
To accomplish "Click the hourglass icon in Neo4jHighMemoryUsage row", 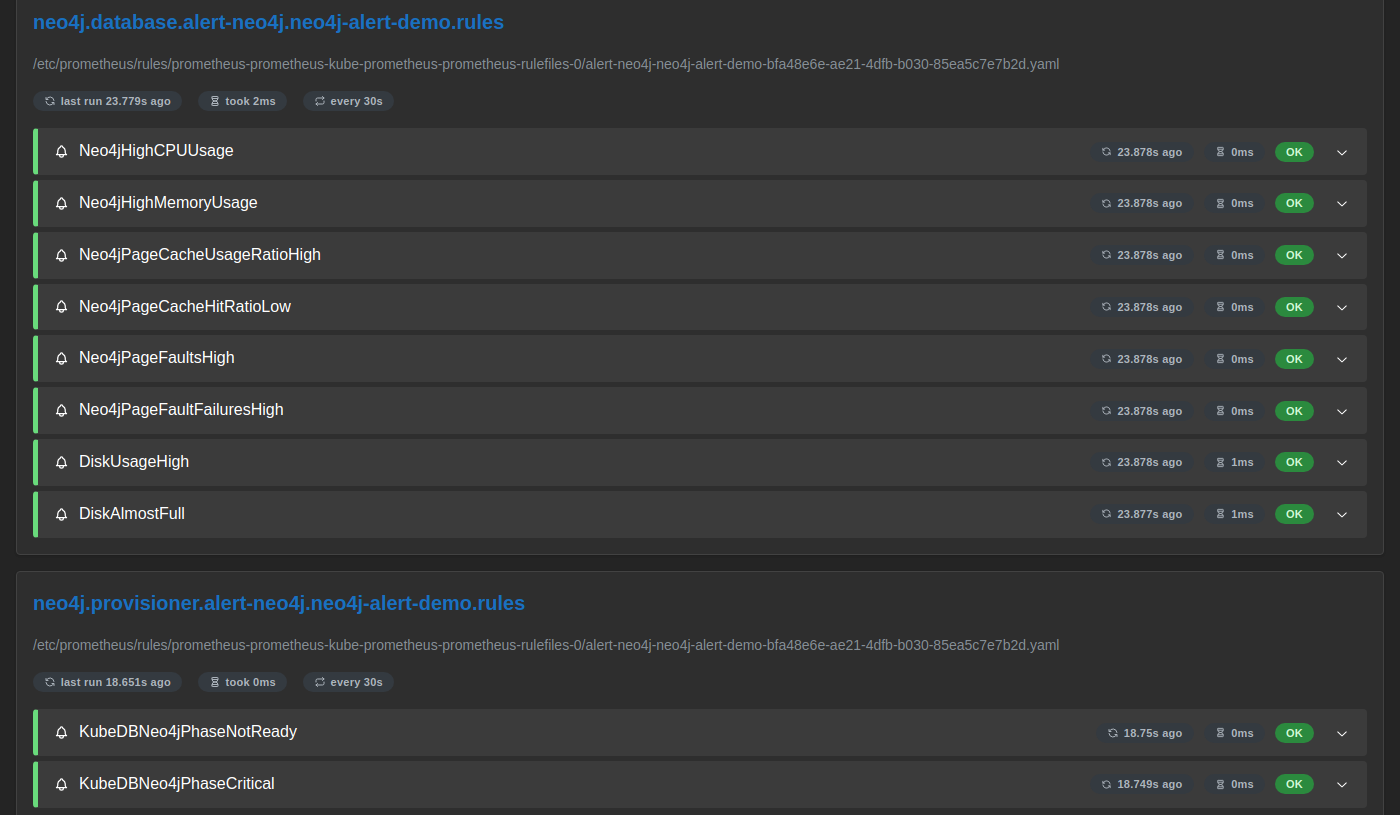I will (1220, 203).
